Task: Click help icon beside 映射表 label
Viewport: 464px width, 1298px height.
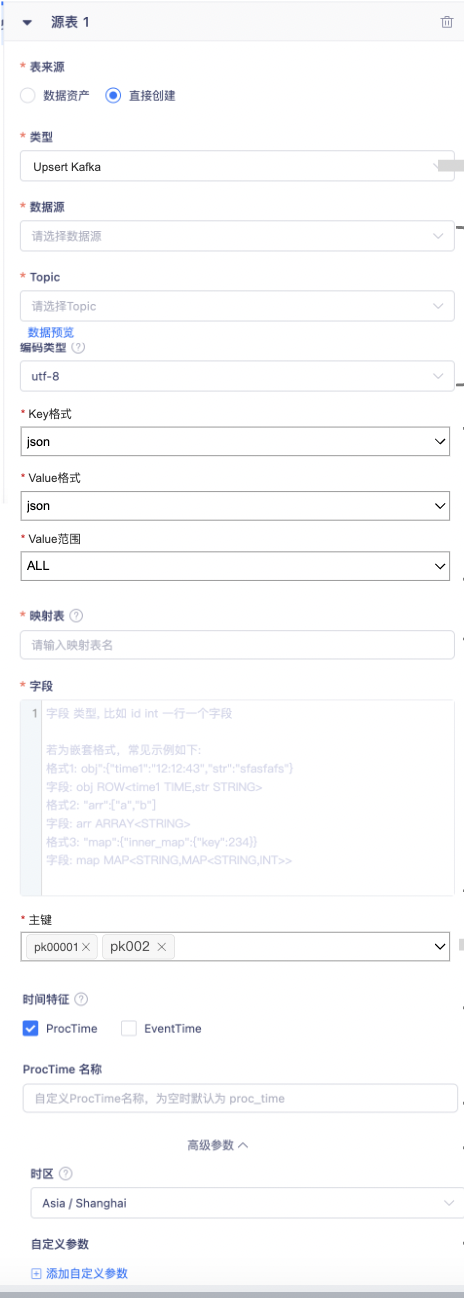Action: 76,616
